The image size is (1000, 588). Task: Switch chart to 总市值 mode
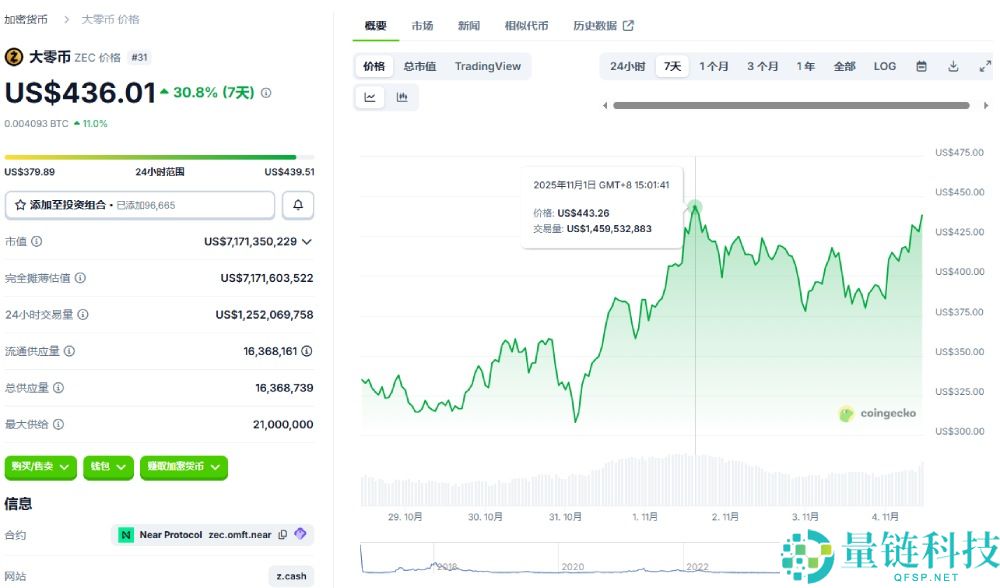(x=420, y=67)
